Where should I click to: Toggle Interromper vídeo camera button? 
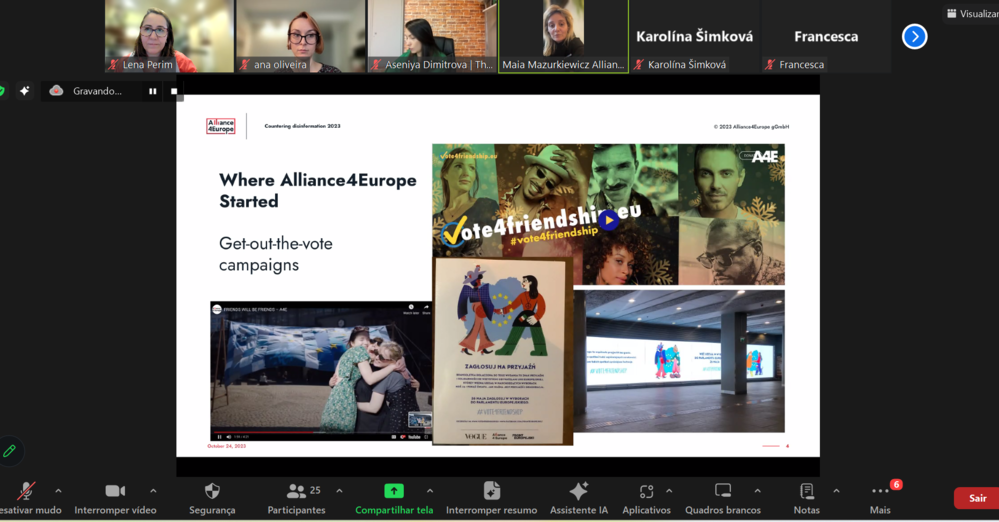tap(115, 491)
